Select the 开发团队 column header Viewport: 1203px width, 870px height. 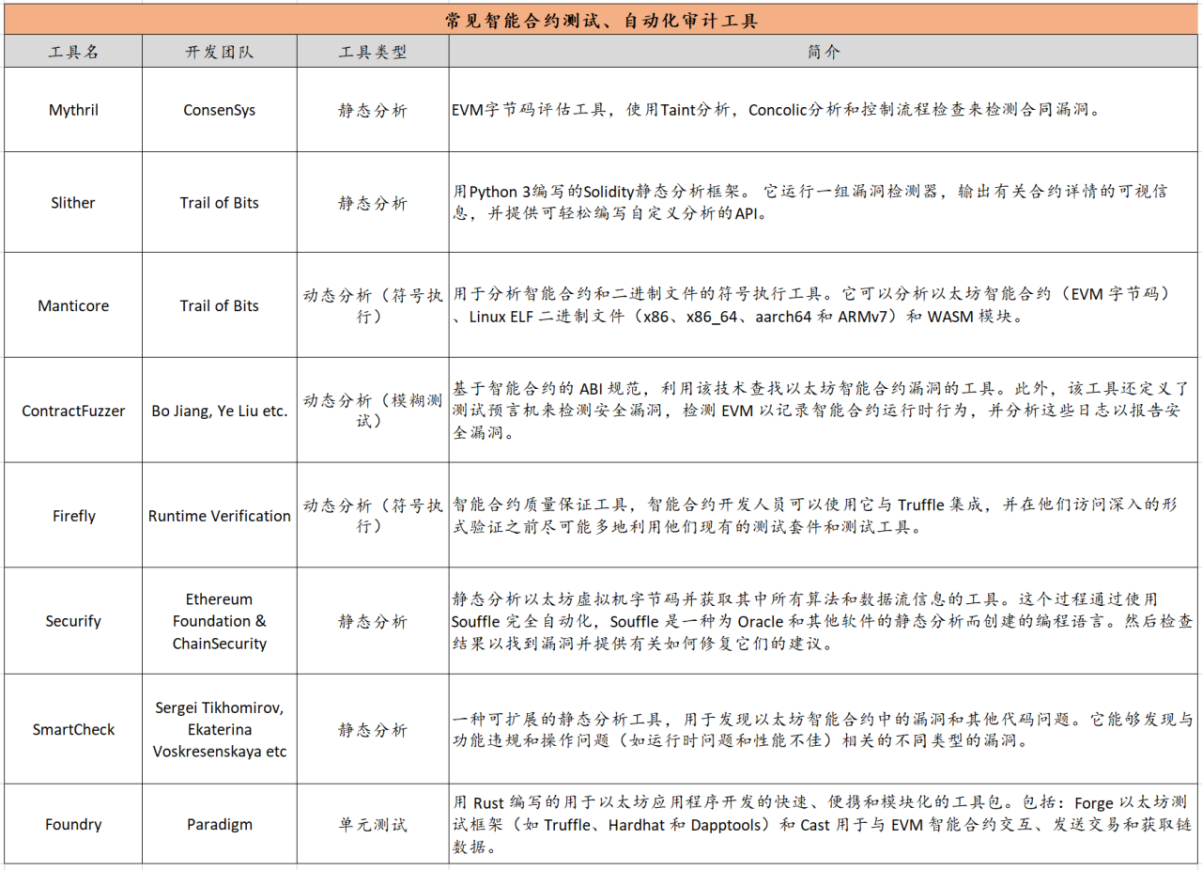(216, 50)
